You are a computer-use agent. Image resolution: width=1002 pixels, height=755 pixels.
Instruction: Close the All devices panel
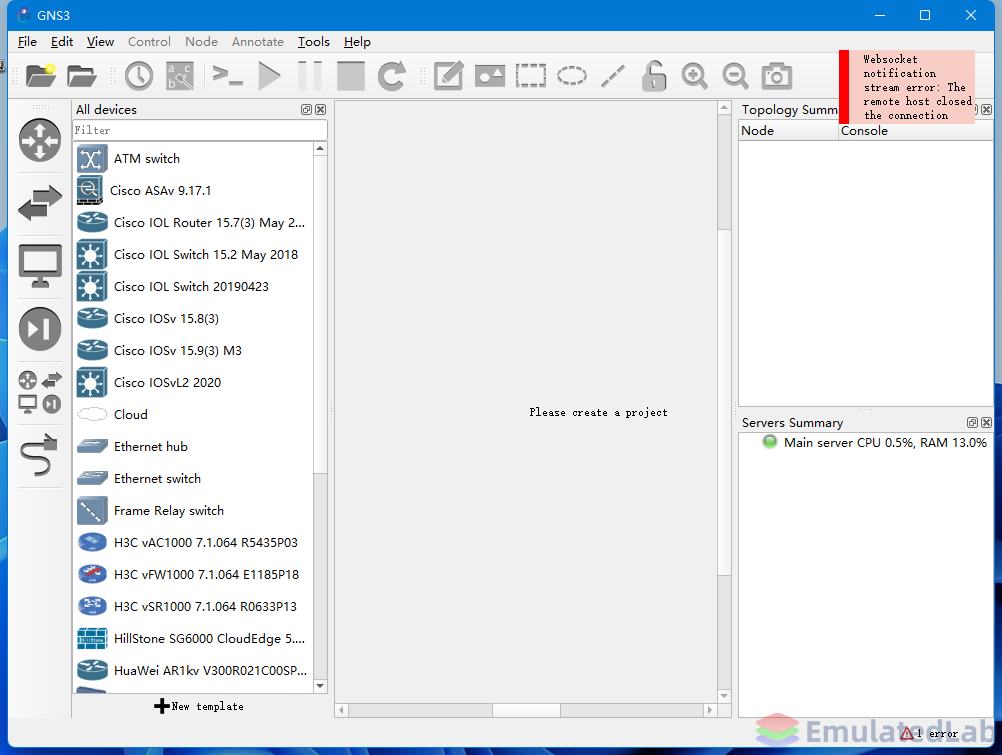(x=321, y=109)
